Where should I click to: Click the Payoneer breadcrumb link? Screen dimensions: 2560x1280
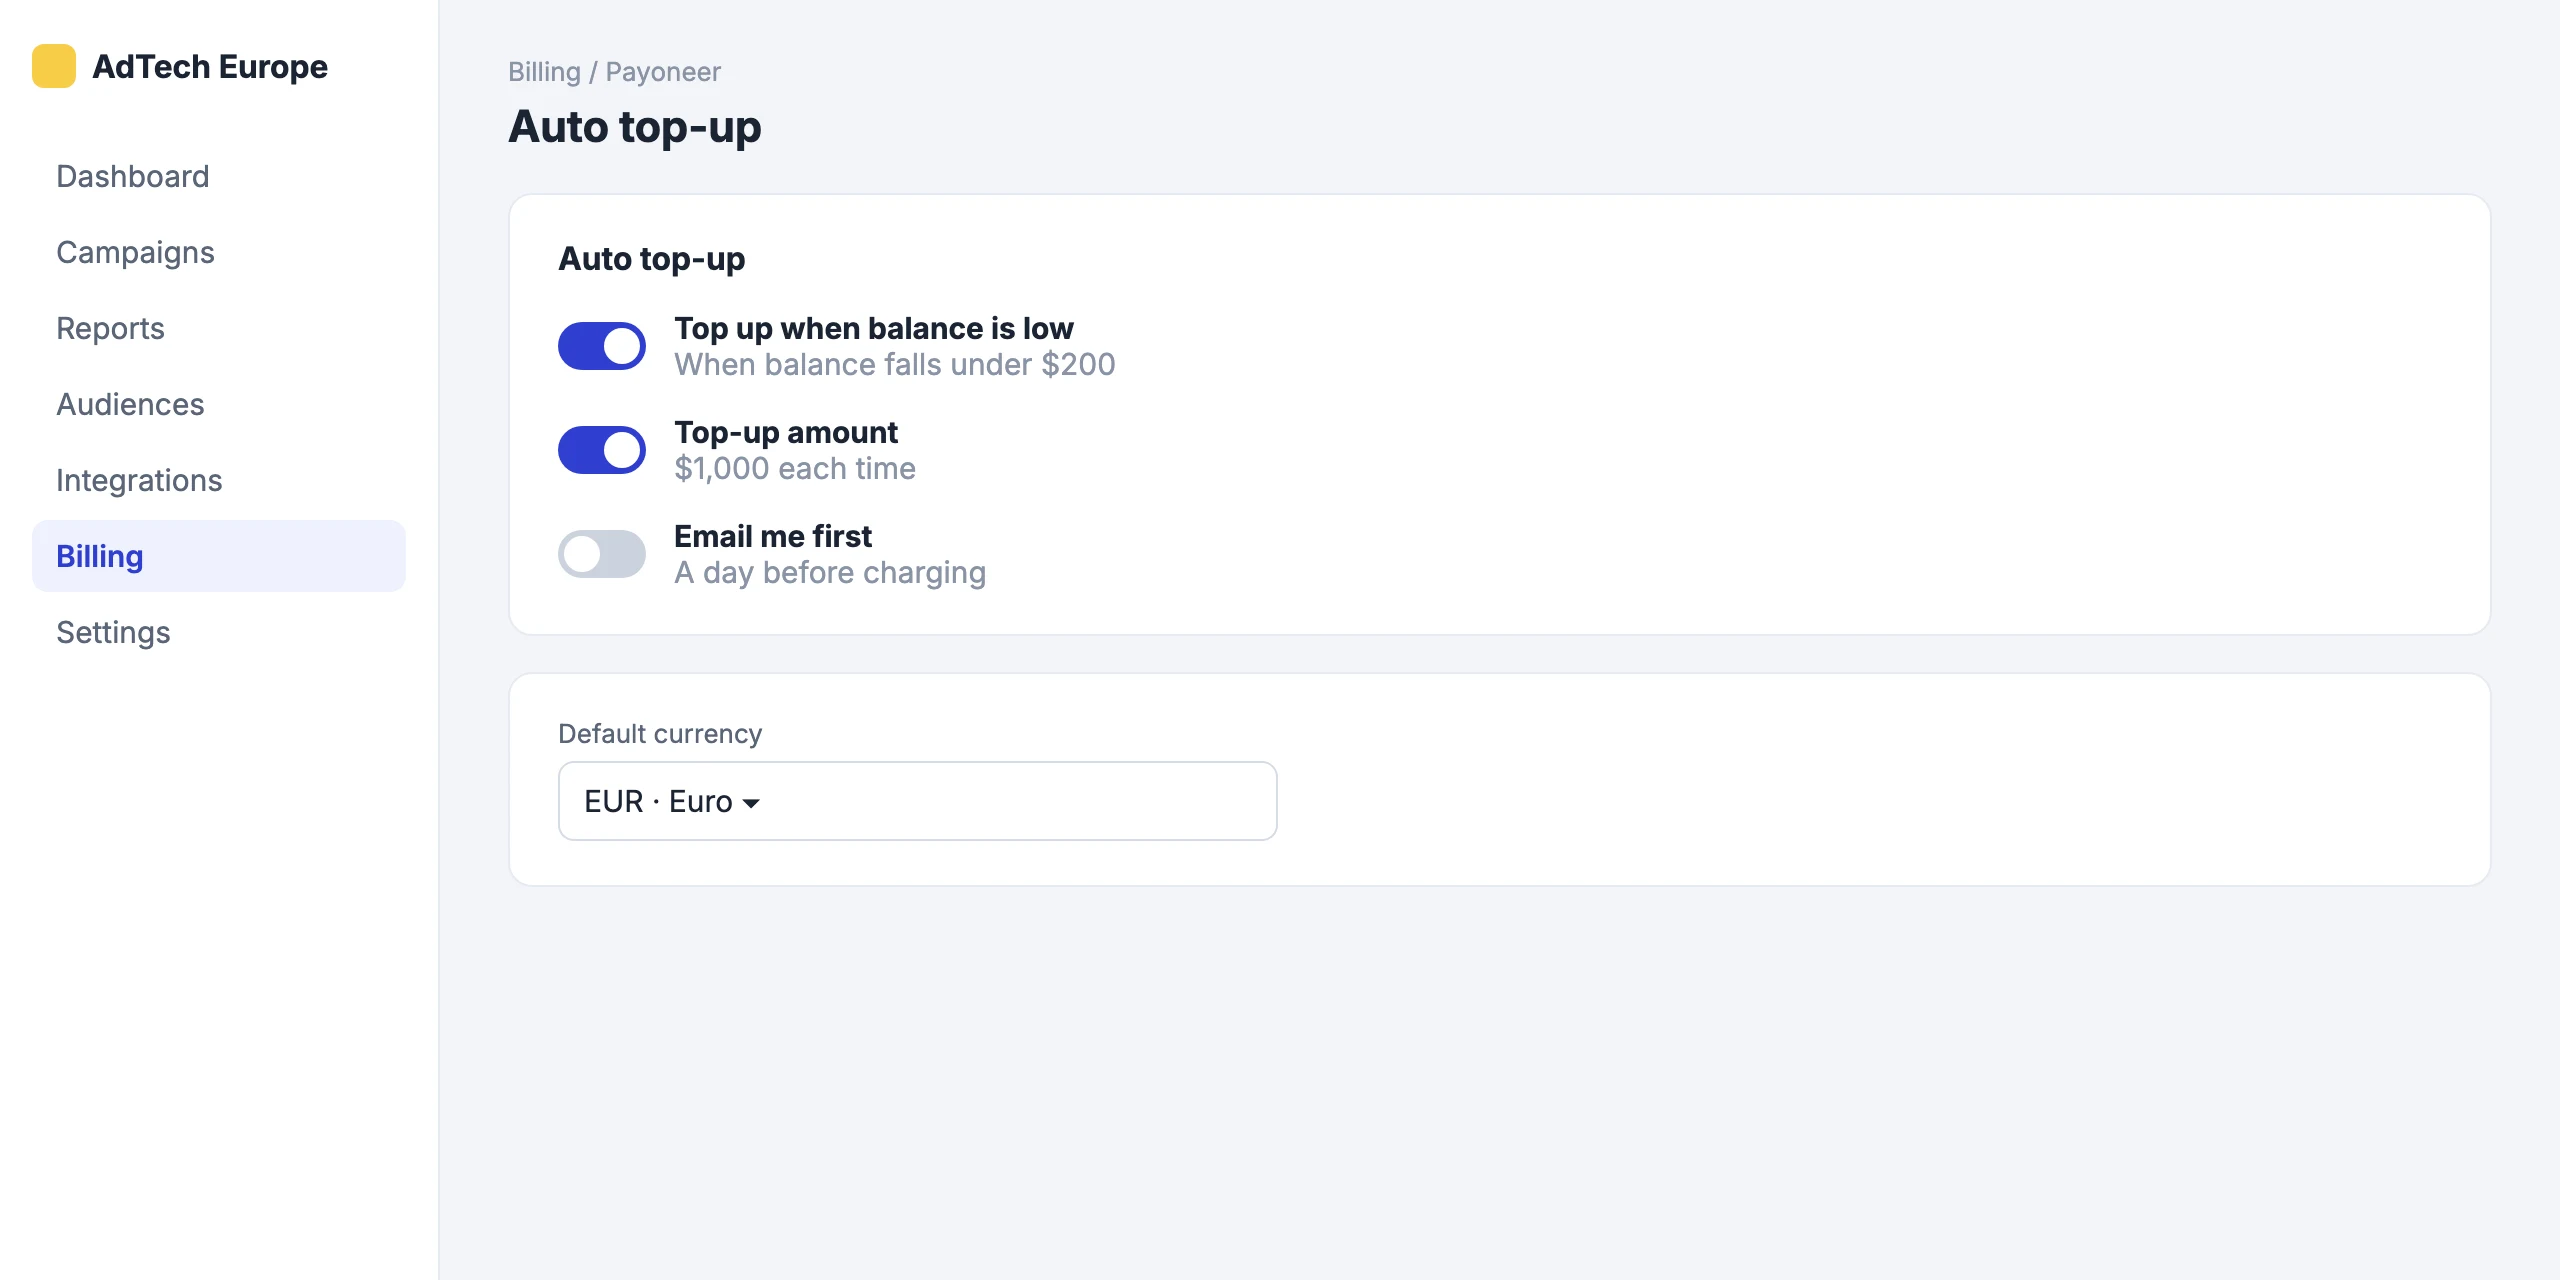point(663,72)
